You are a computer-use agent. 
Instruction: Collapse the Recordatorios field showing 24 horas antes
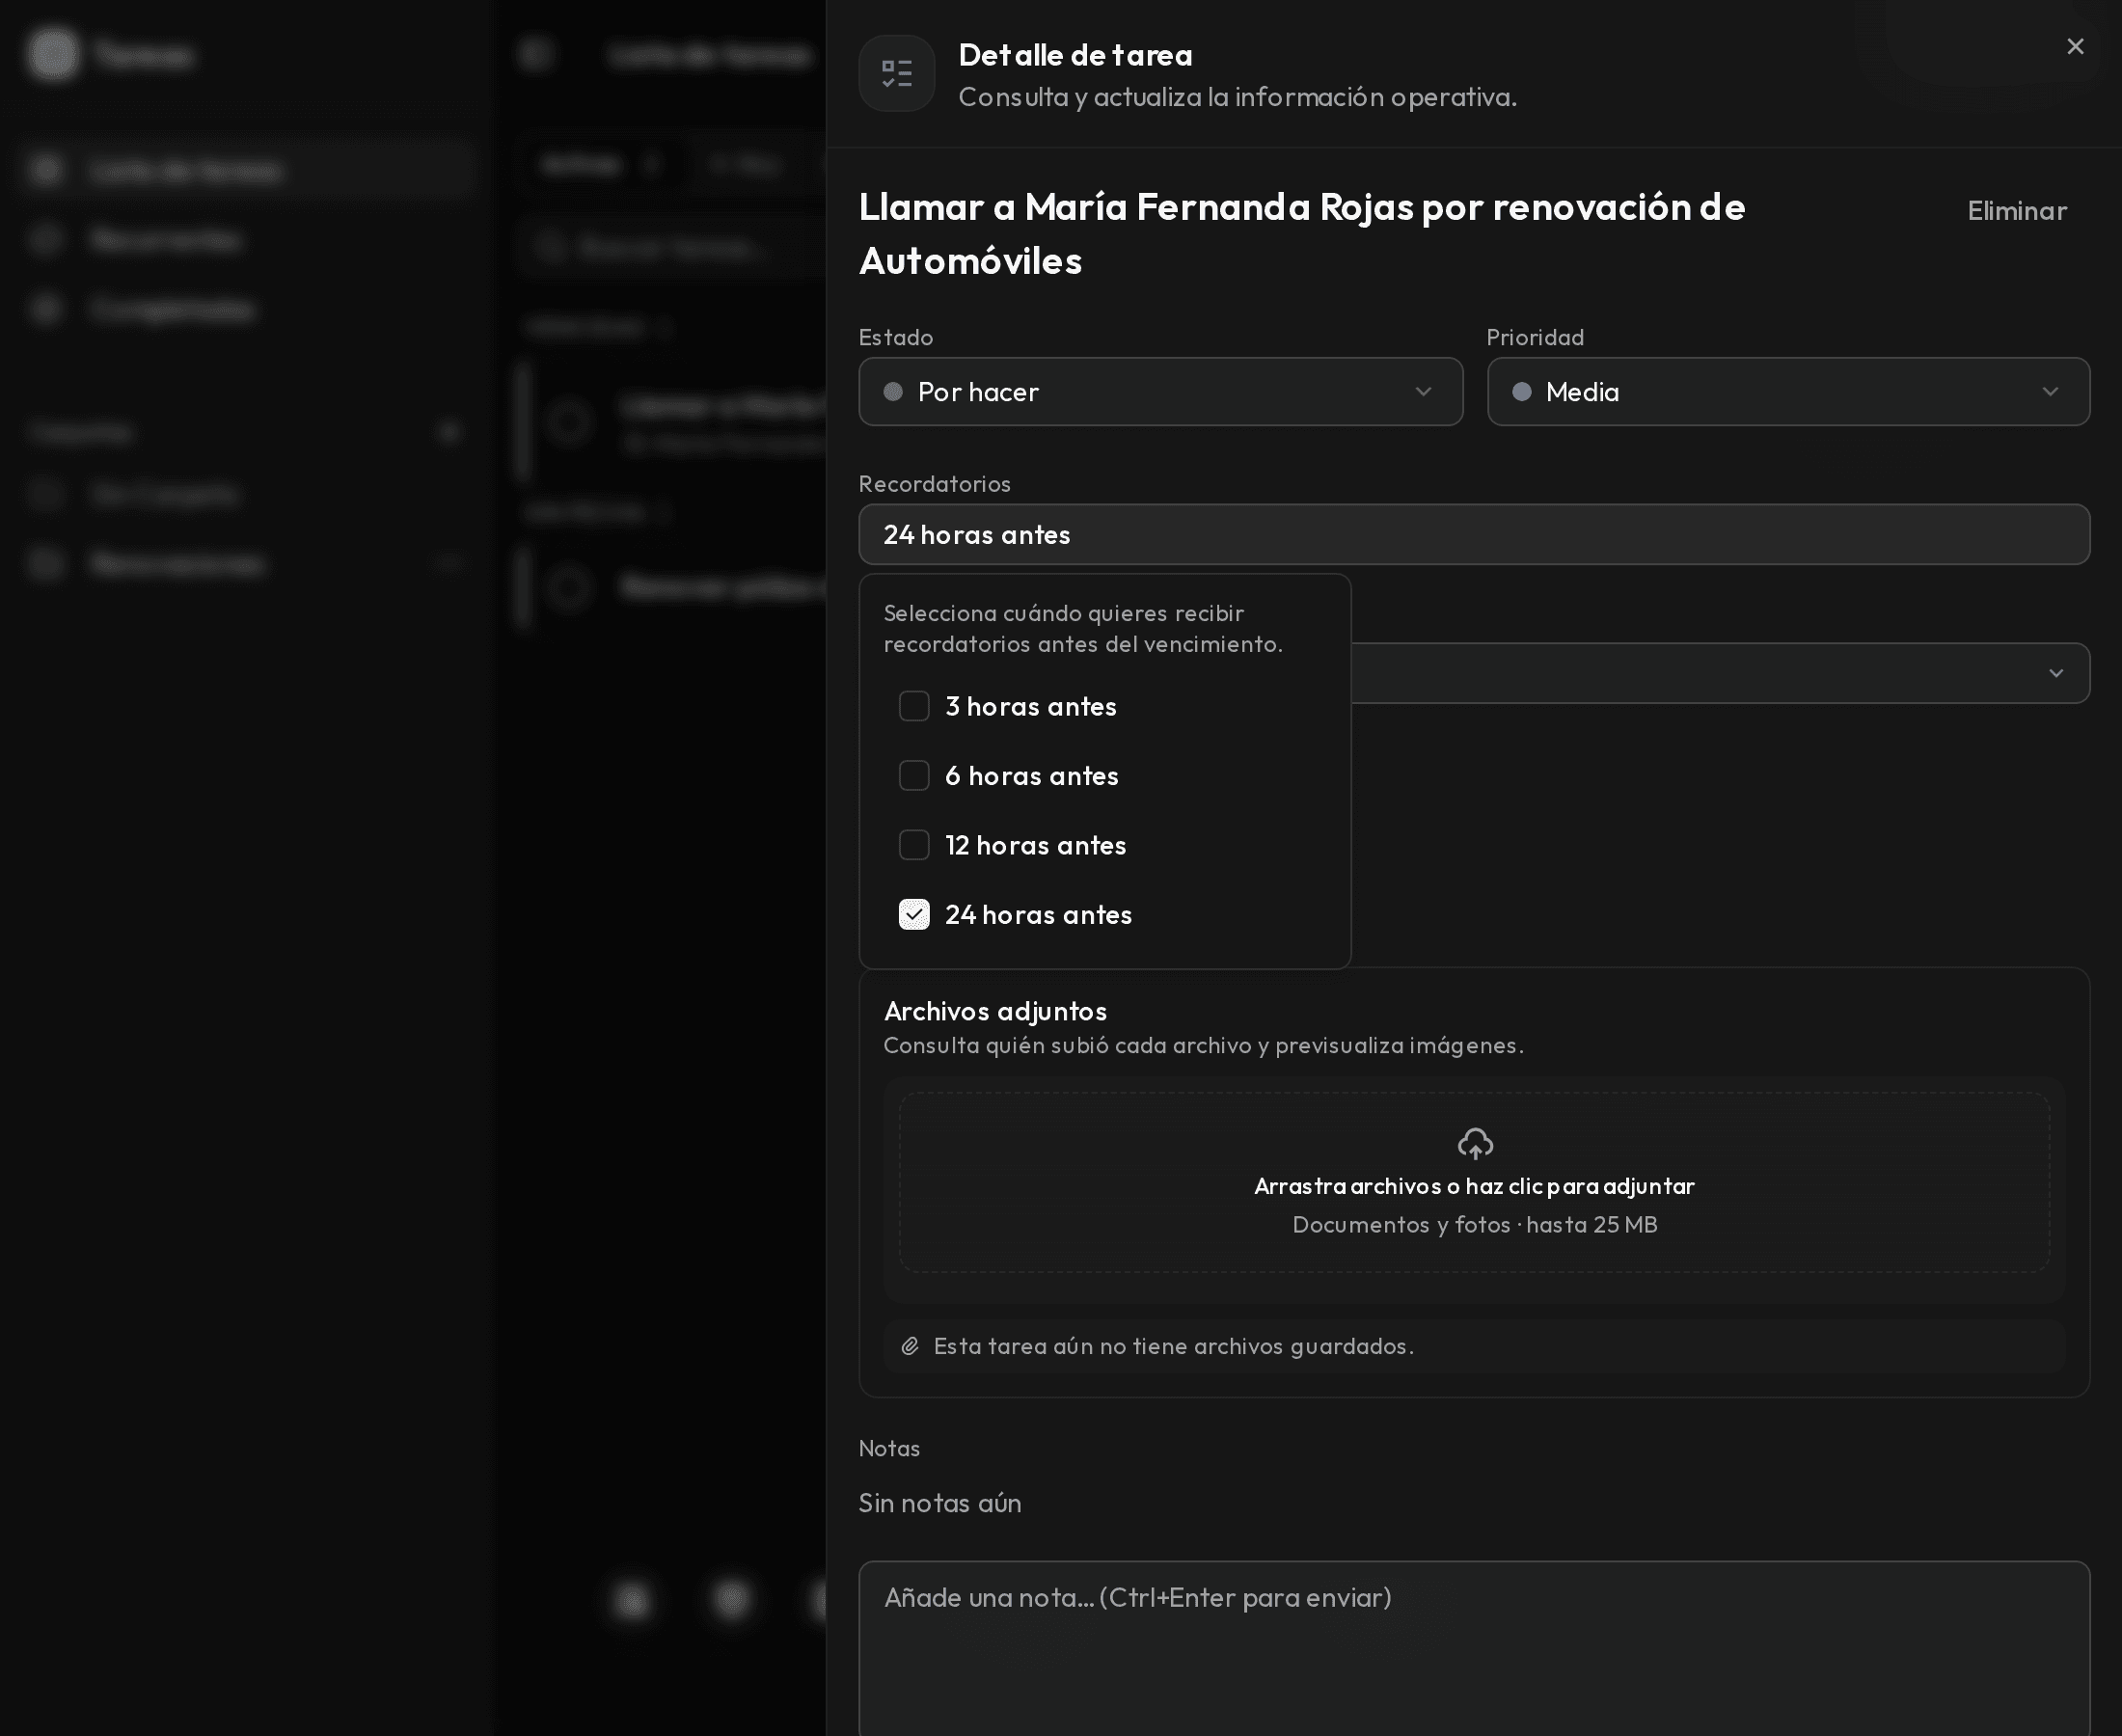click(1474, 535)
